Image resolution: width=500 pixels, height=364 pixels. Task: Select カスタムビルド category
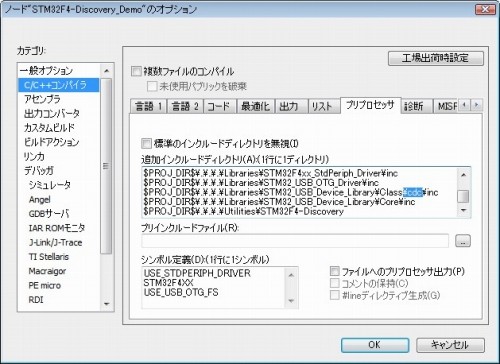coord(49,128)
